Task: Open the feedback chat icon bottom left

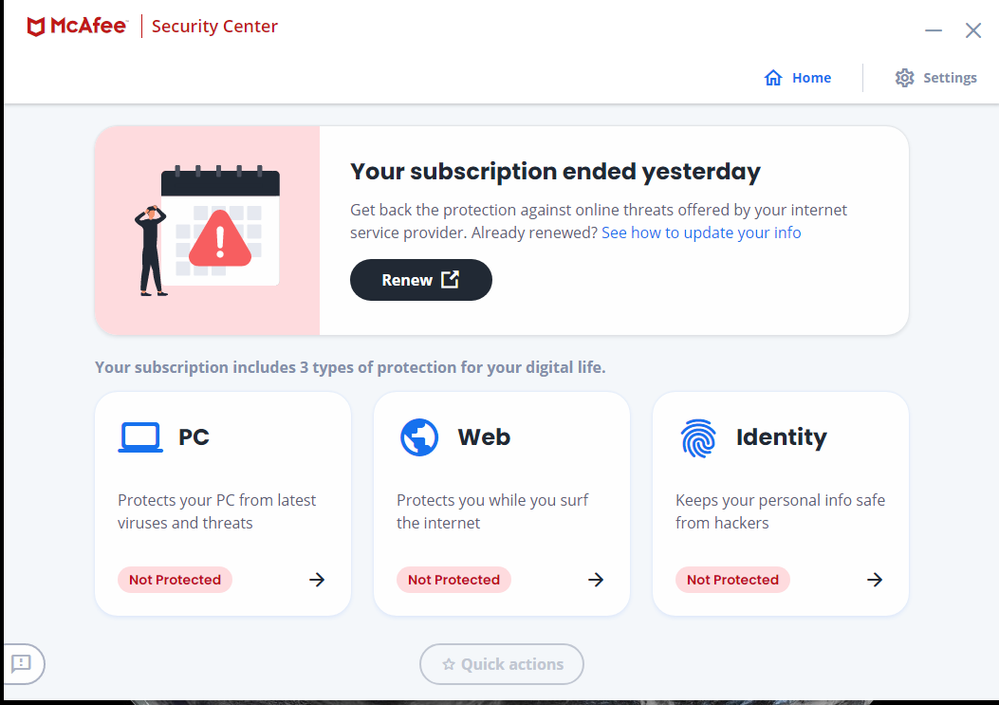Action: tap(21, 664)
